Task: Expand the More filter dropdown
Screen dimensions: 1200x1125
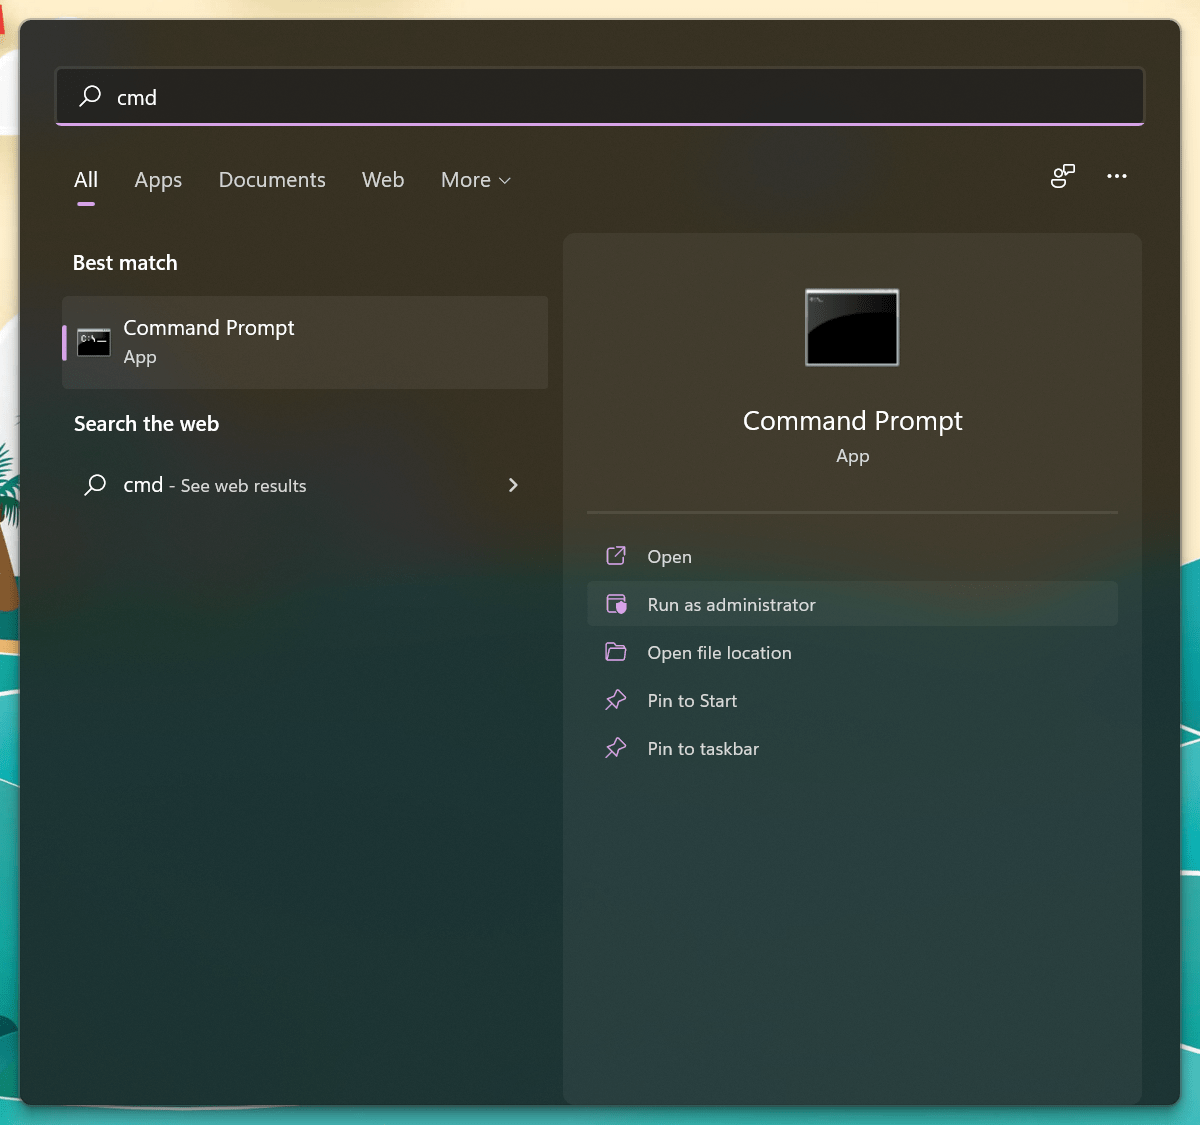Action: tap(476, 180)
